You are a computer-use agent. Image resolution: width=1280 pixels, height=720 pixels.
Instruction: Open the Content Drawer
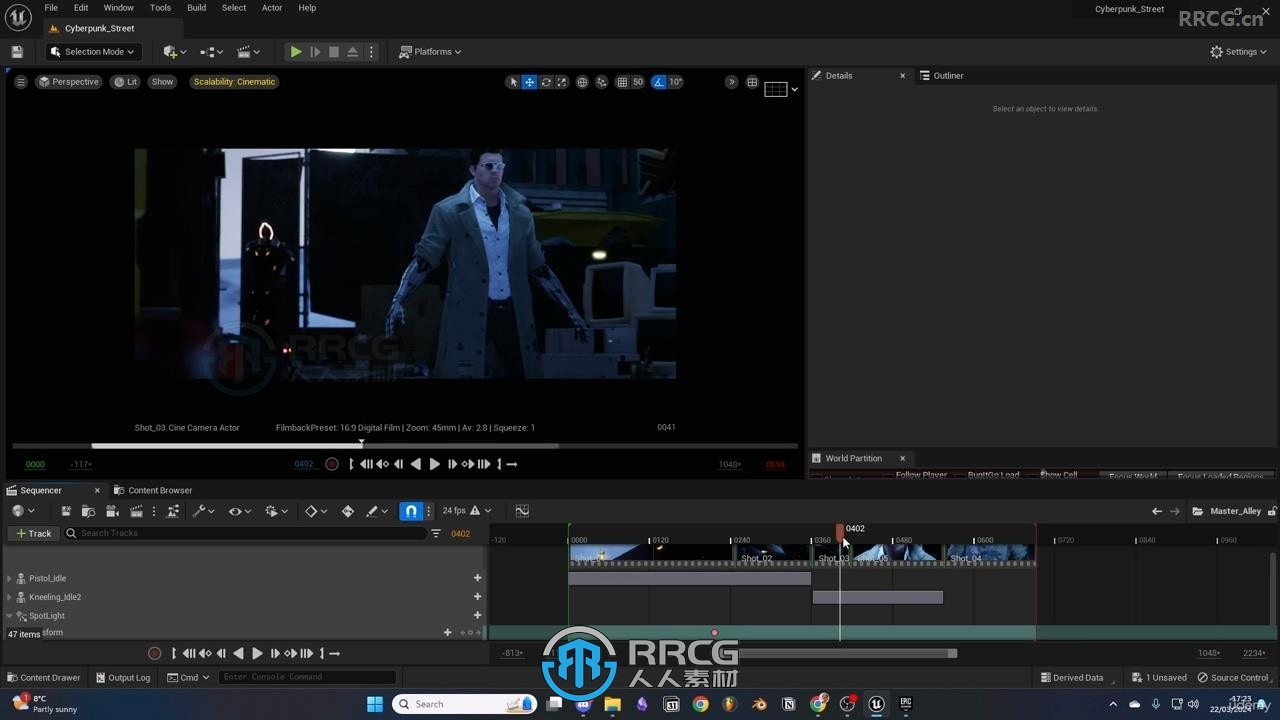43,677
